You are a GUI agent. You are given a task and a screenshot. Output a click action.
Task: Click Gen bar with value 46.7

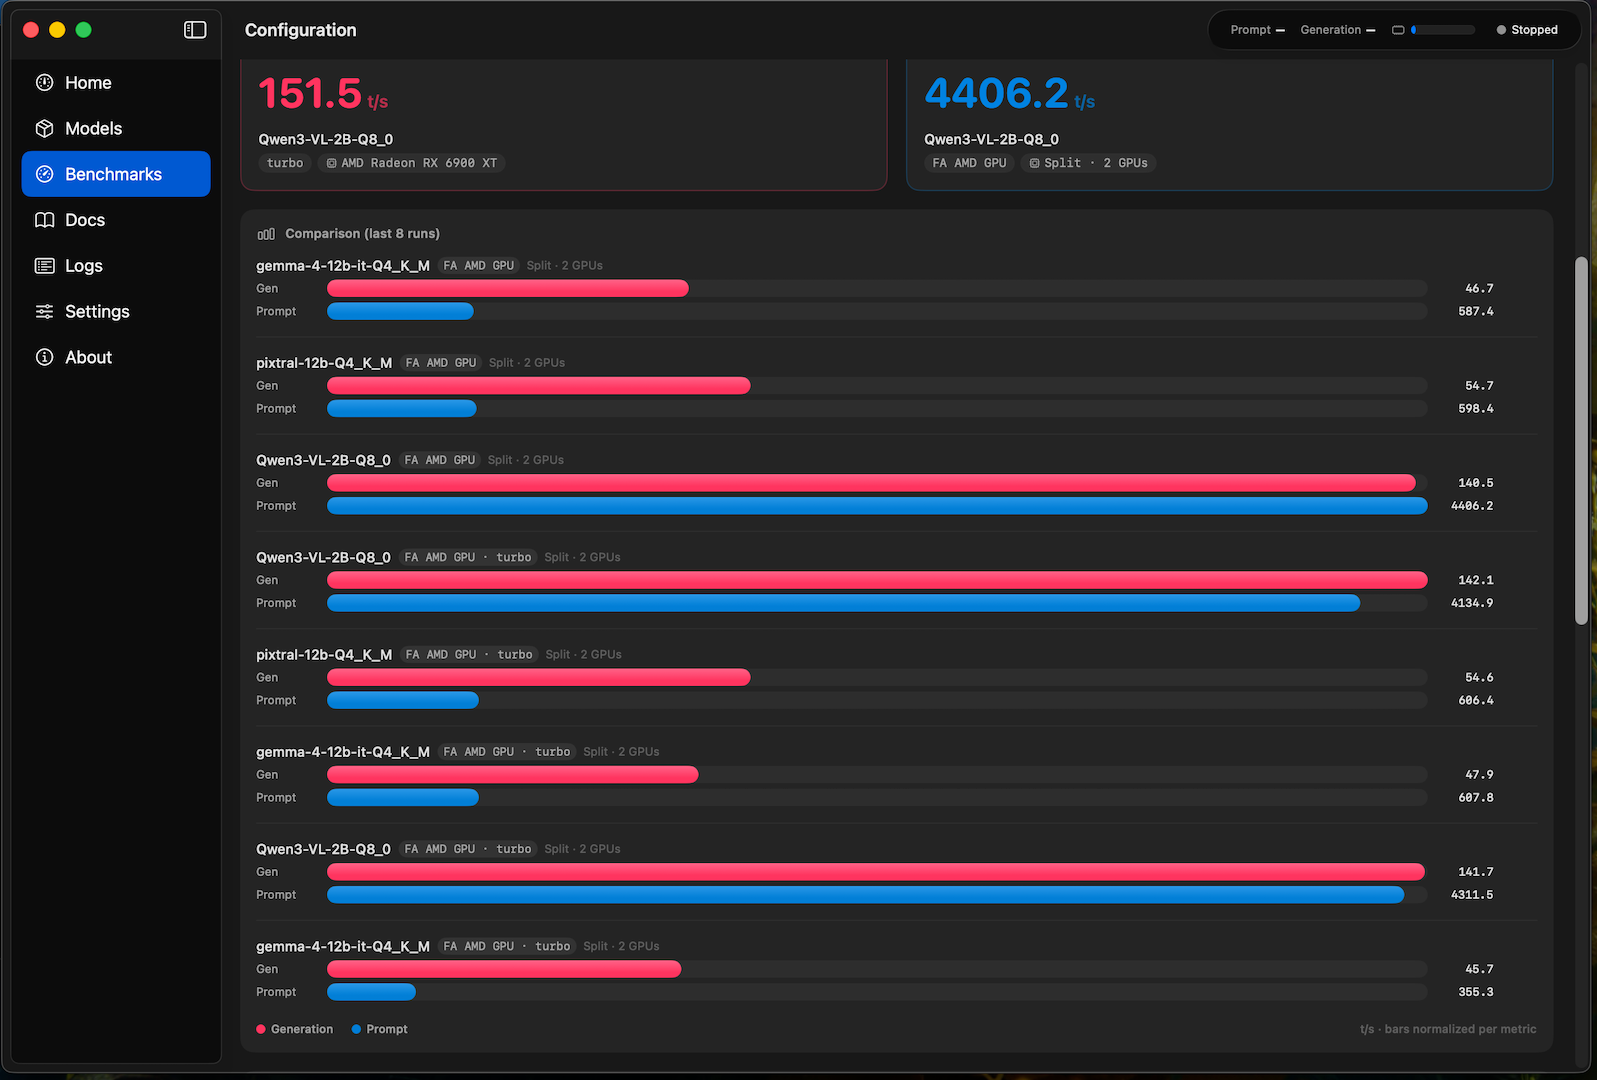[x=508, y=289]
